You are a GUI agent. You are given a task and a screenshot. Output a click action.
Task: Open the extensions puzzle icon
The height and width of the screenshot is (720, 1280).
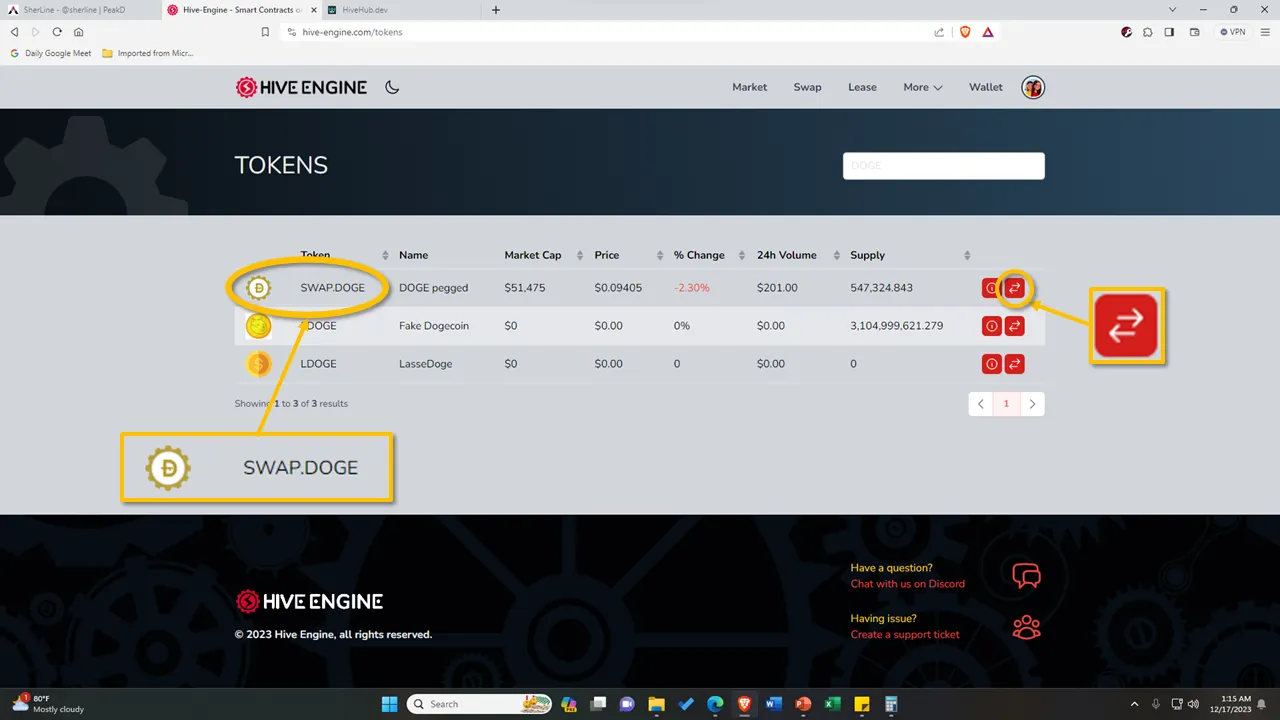[x=1148, y=32]
